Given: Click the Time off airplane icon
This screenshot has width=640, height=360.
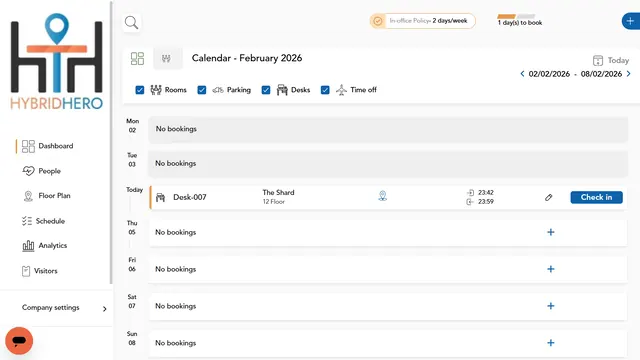Looking at the screenshot, I should click(x=341, y=90).
